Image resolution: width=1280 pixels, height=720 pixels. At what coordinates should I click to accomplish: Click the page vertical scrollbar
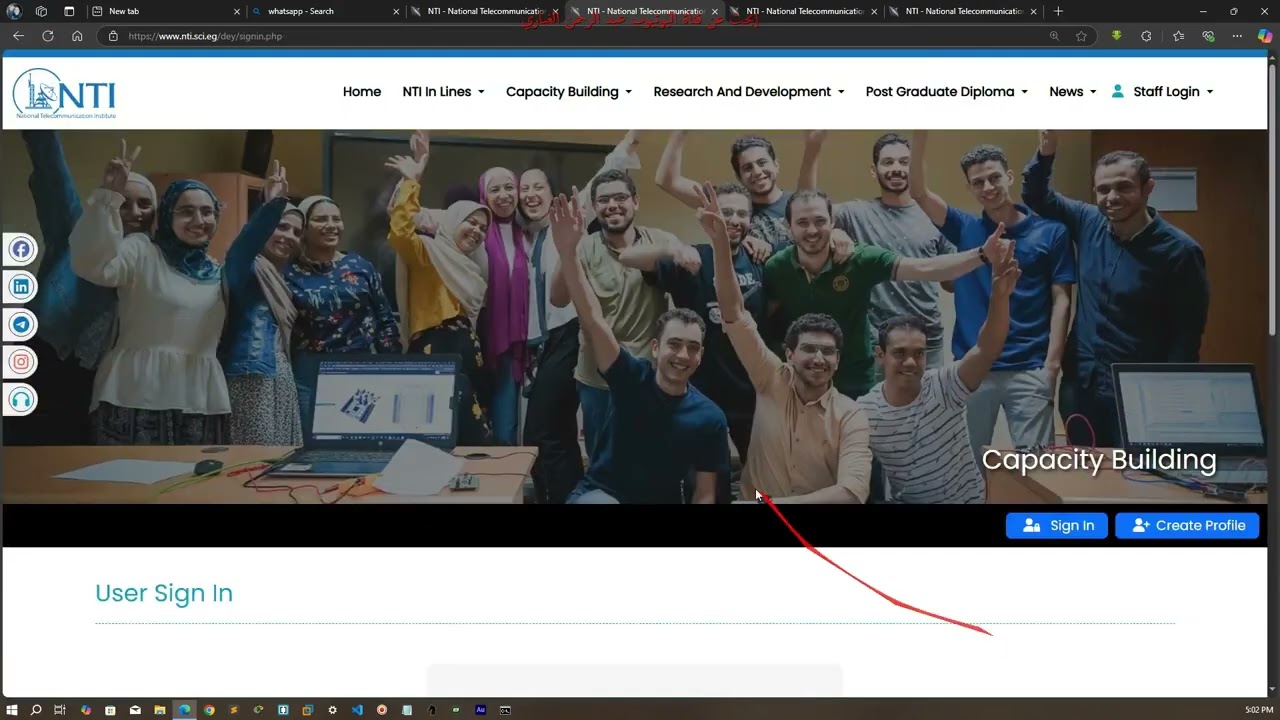pos(1273,200)
